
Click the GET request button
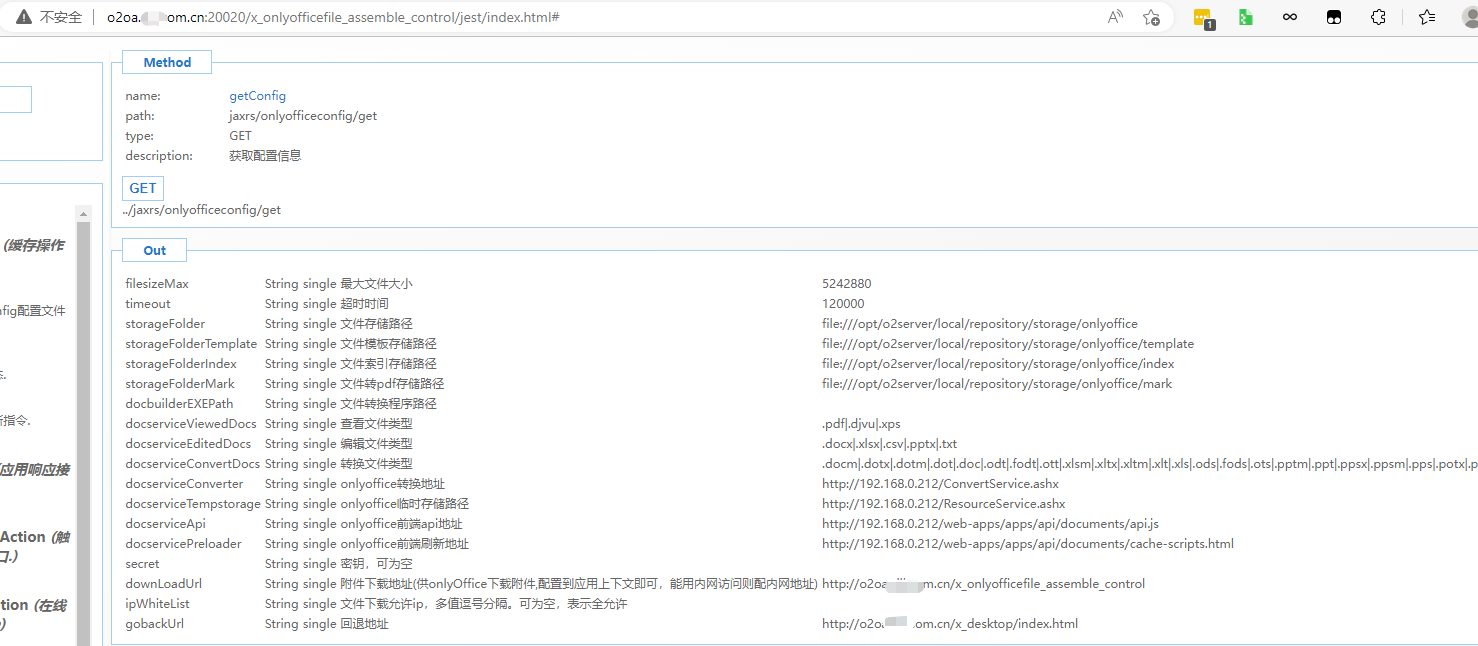[143, 188]
